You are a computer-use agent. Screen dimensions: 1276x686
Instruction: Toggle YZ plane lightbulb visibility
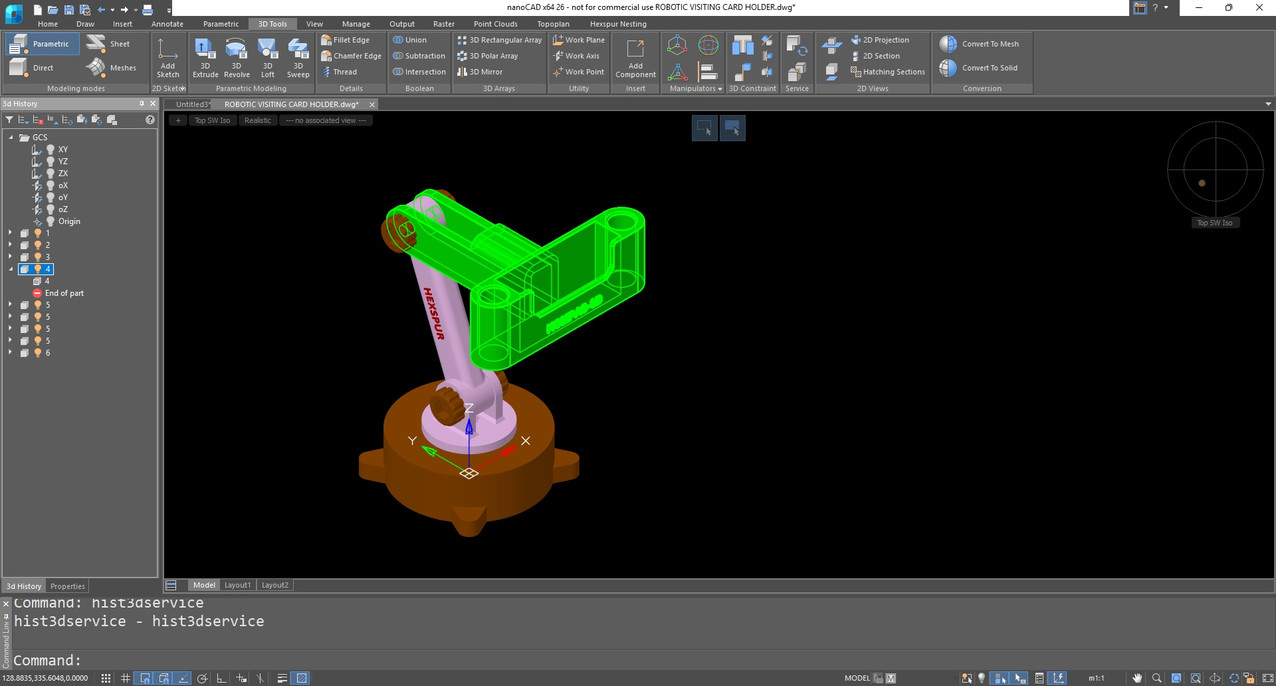[x=50, y=161]
